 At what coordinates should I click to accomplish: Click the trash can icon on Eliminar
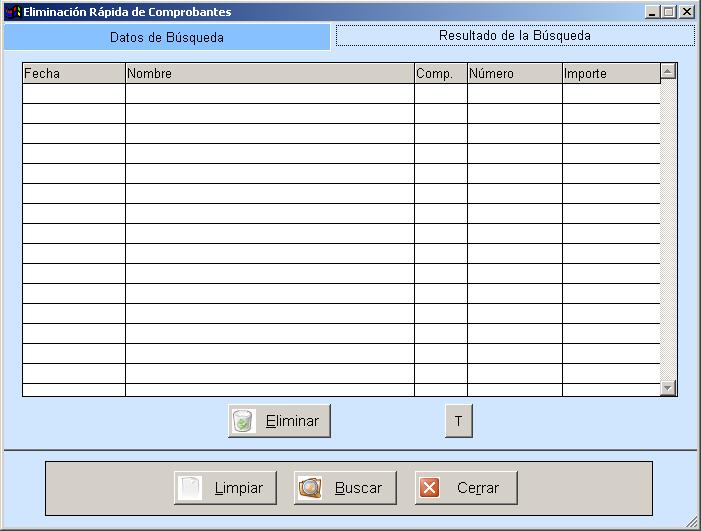coord(243,421)
